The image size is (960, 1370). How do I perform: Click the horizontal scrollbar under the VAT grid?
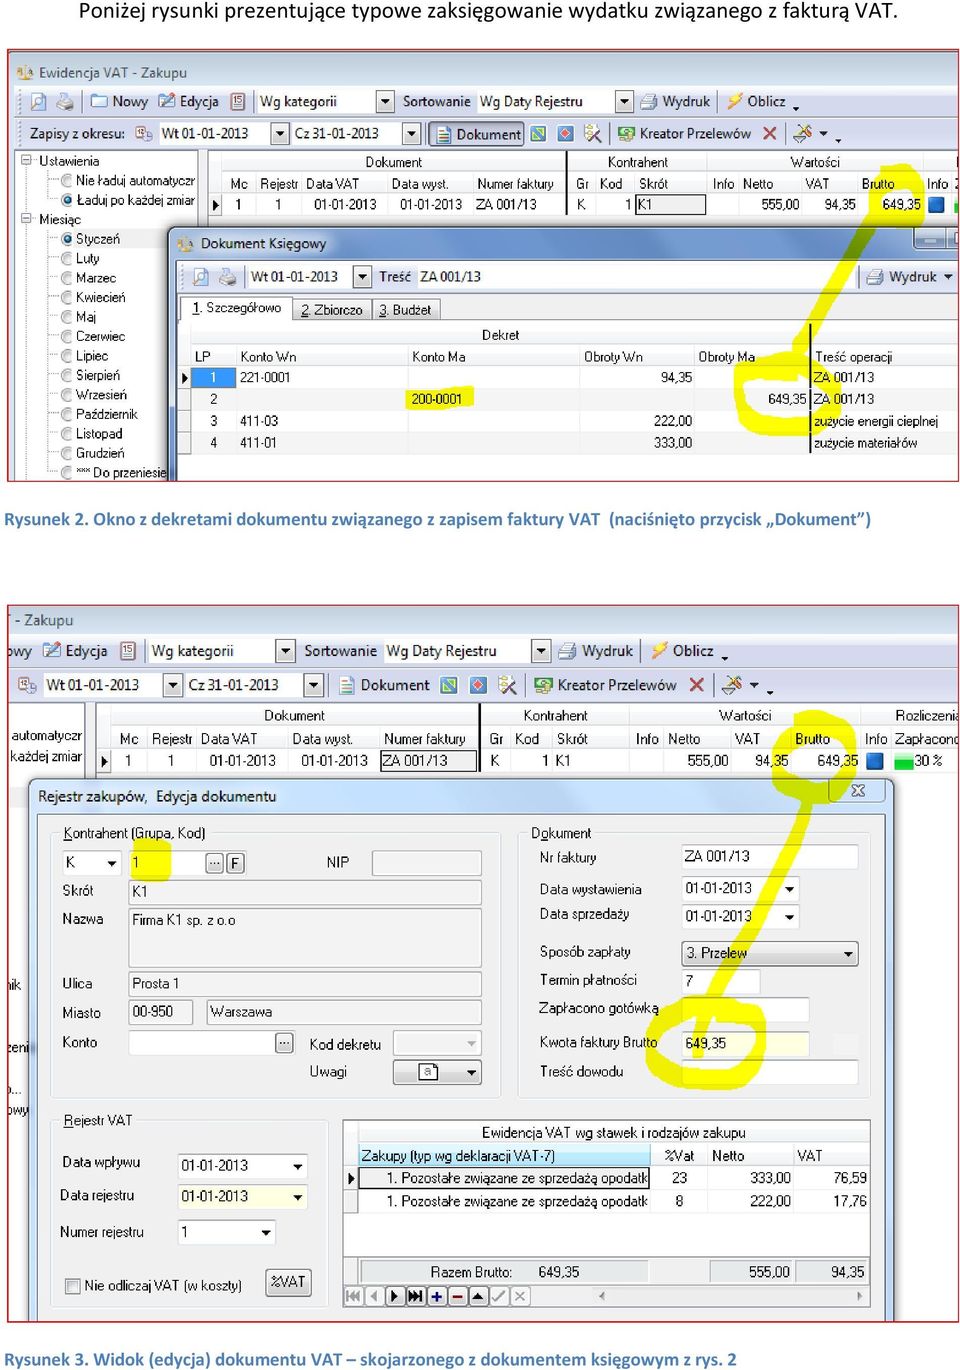point(729,1296)
